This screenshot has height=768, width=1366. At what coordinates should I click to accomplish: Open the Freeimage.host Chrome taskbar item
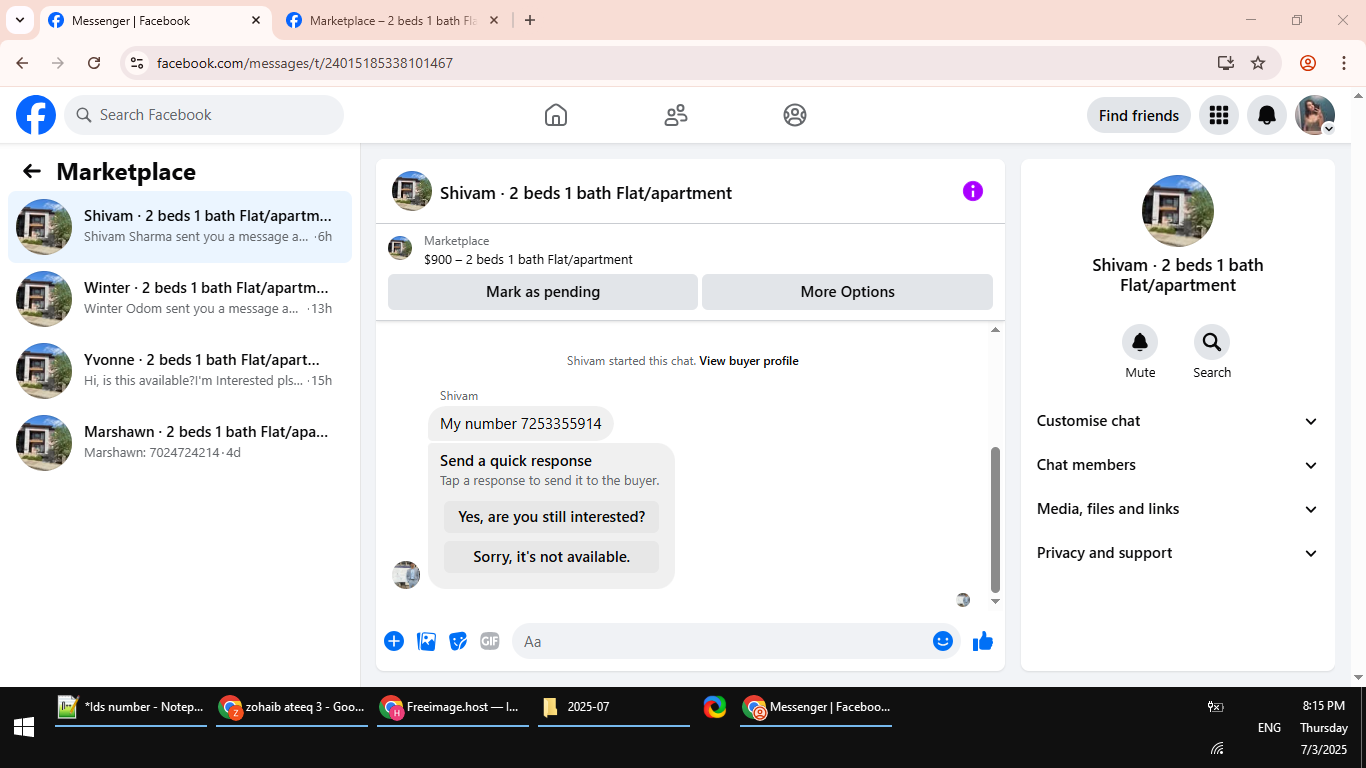click(x=453, y=707)
